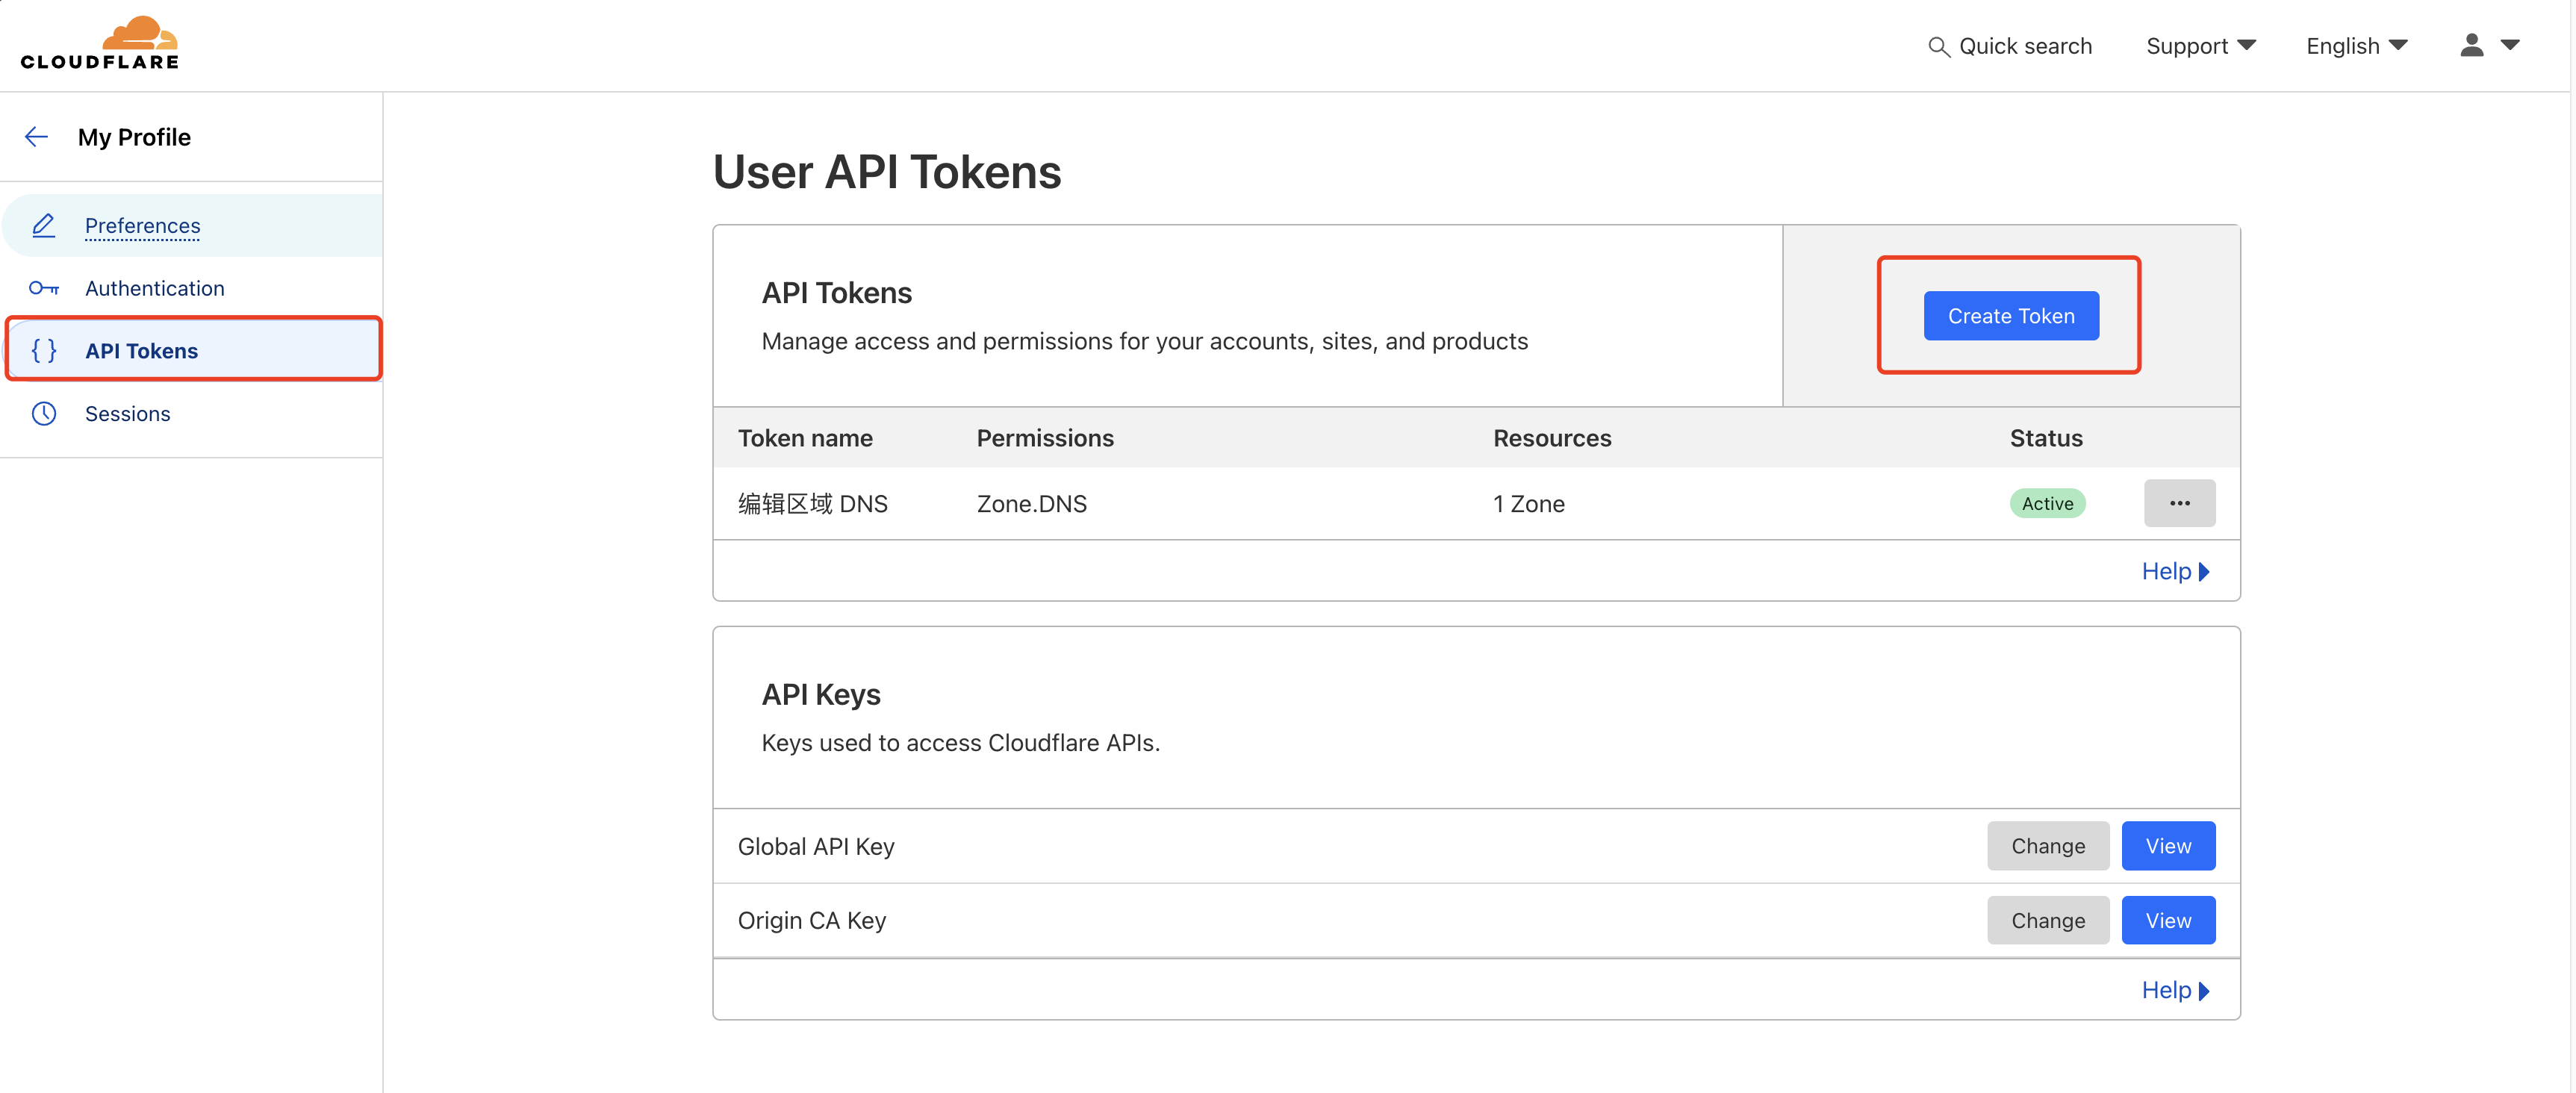Expand the English language dropdown
This screenshot has height=1093, width=2576.
tap(2356, 46)
